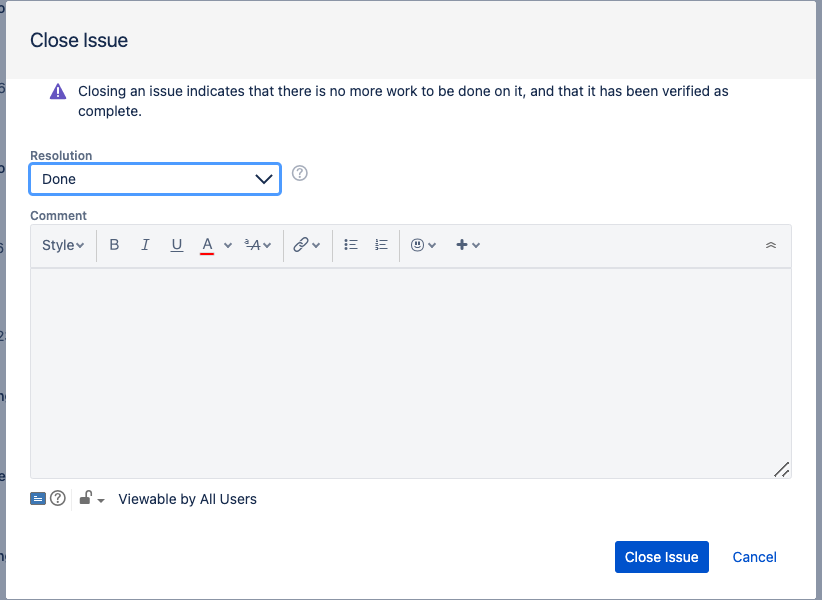Viewport: 822px width, 600px height.
Task: Click the help icon beside Resolution
Action: click(299, 173)
